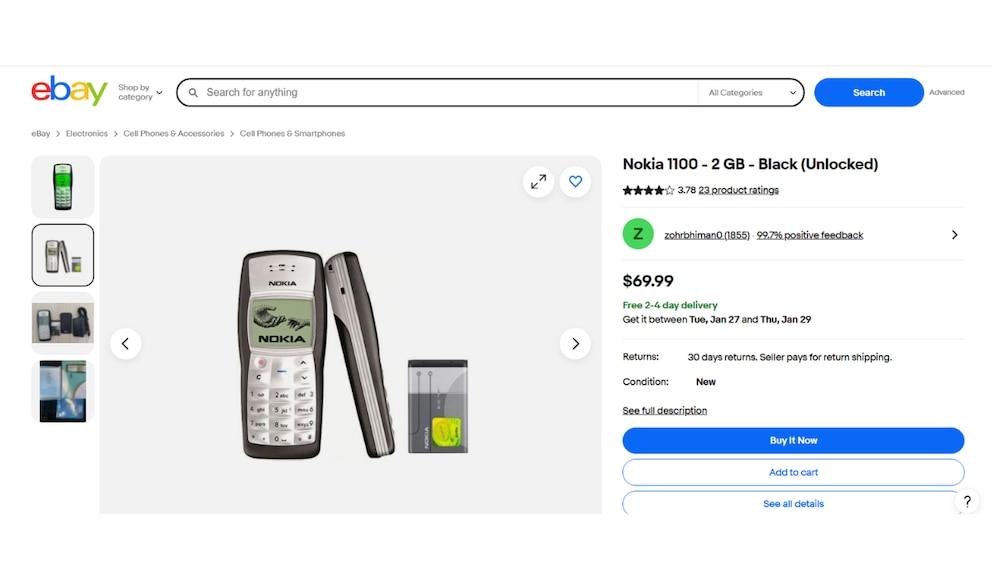Add item to watchlist with the heart icon
The height and width of the screenshot is (579, 992).
575,181
